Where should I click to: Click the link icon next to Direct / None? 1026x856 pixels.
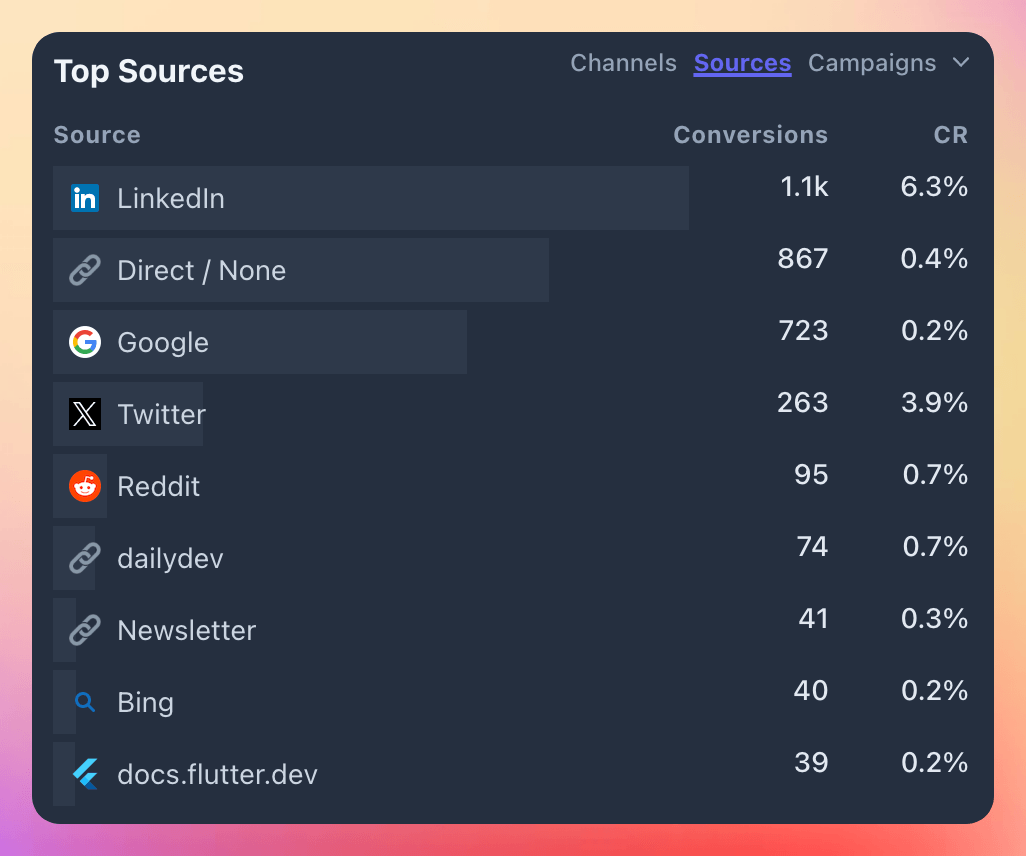(85, 270)
